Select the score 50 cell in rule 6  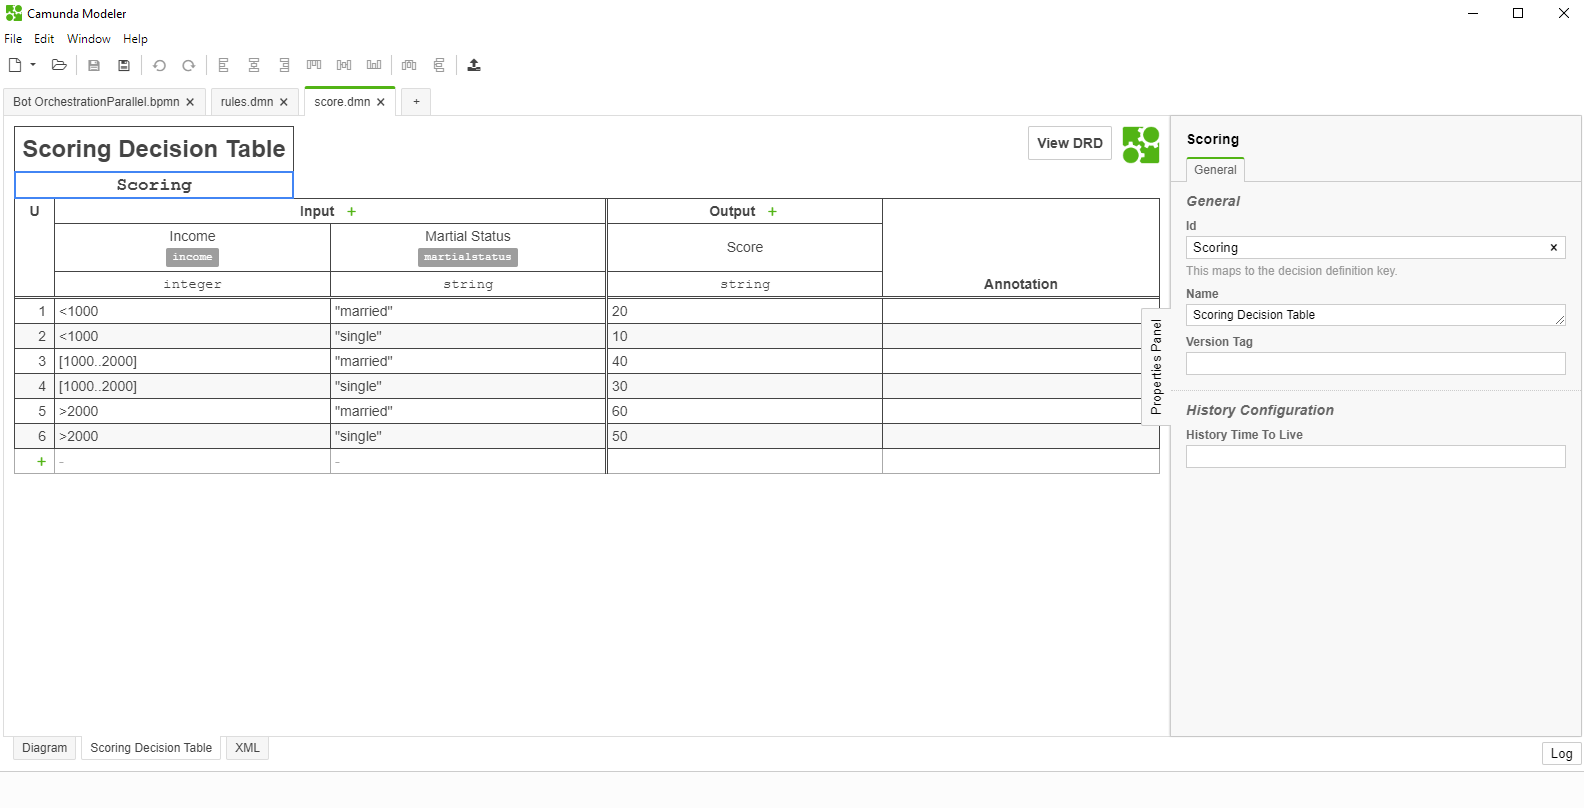tap(745, 436)
